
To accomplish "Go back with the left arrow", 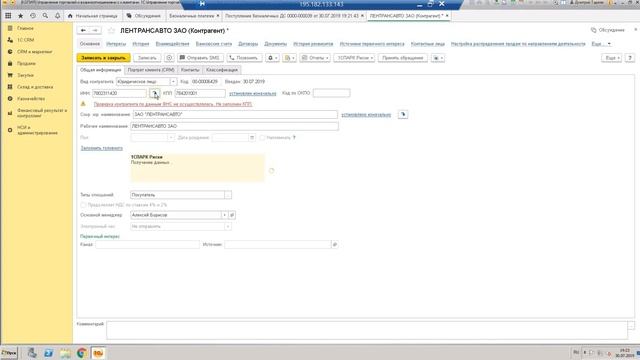I will click(x=83, y=30).
